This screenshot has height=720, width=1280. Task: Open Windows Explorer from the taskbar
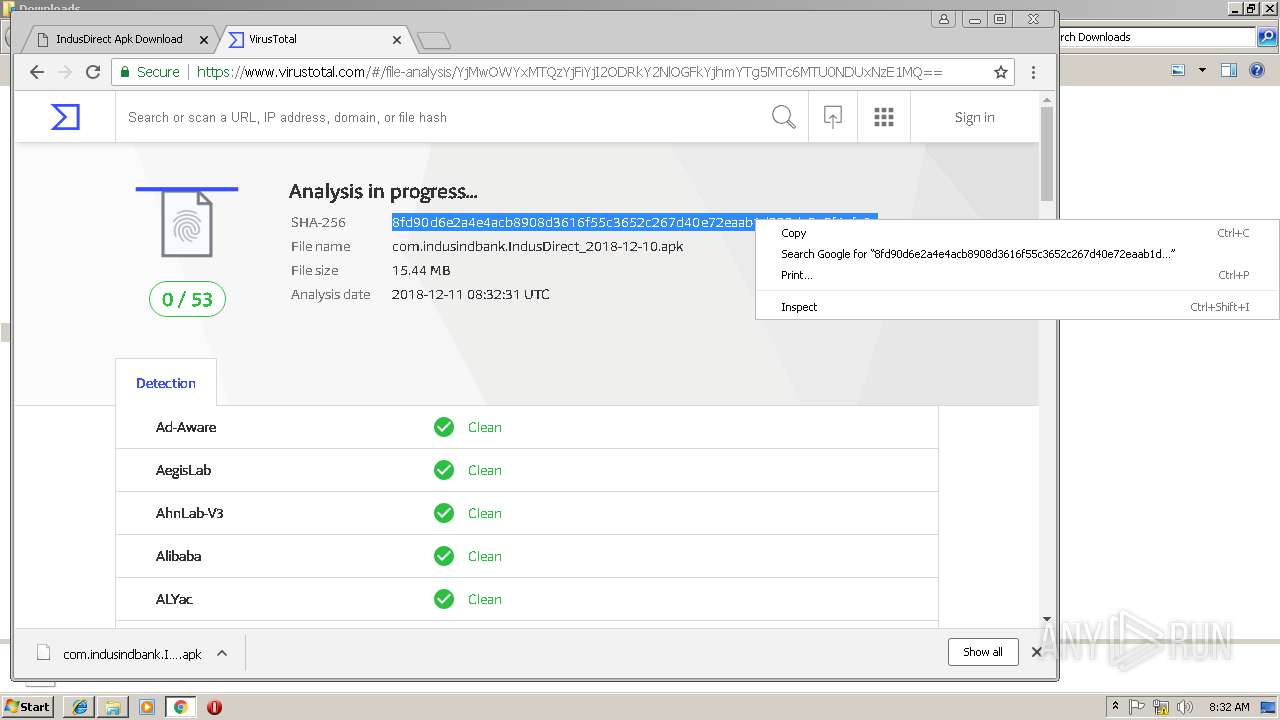tap(113, 706)
